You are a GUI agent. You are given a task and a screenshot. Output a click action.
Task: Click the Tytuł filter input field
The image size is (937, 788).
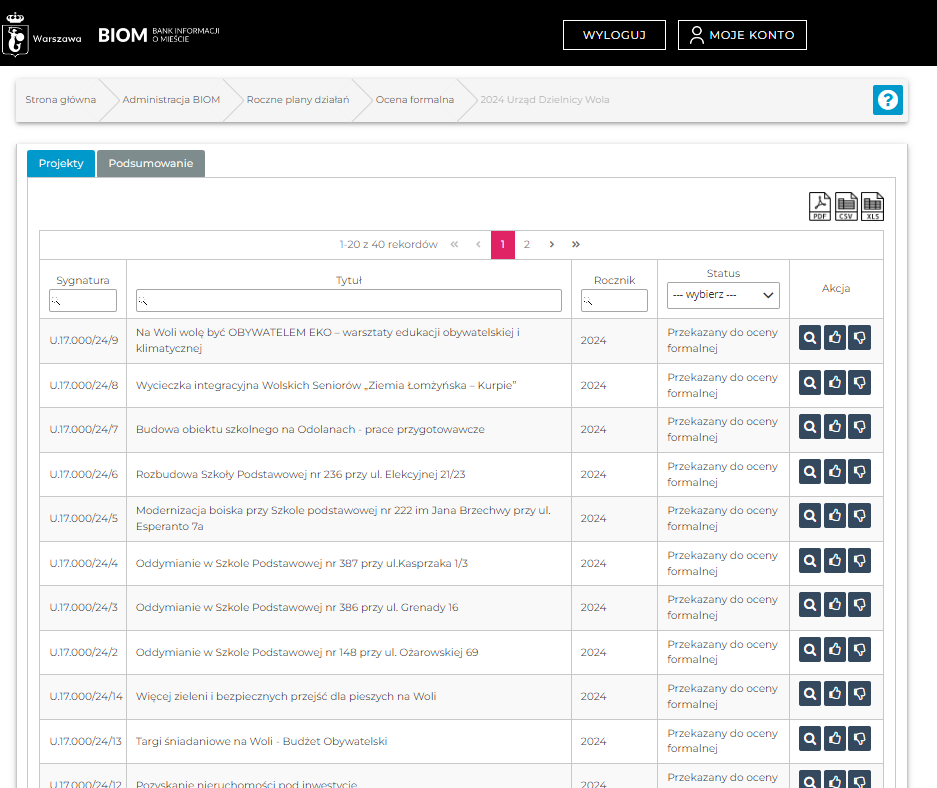(x=349, y=300)
